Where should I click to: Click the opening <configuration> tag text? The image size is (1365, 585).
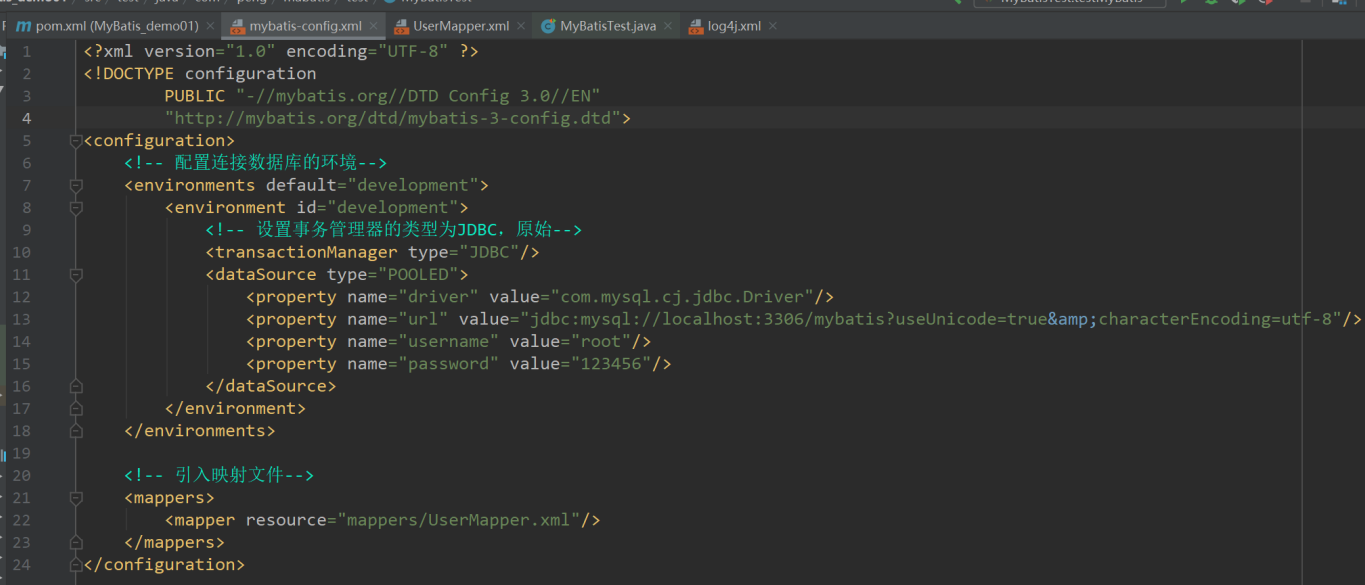coord(160,141)
